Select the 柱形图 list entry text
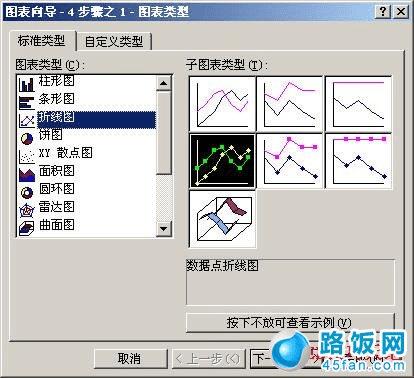 pyautogui.click(x=57, y=81)
